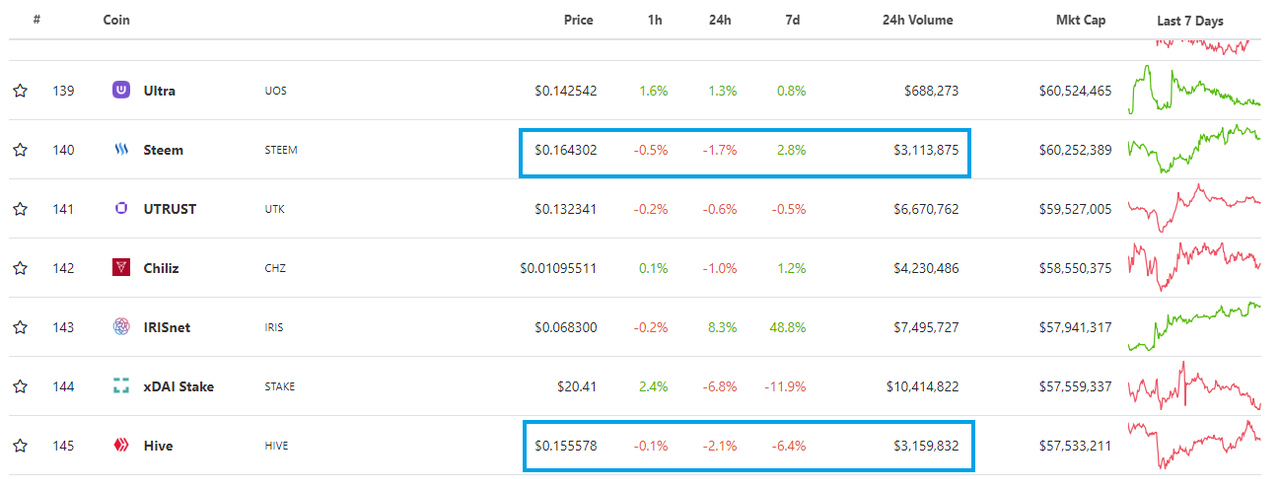
Task: Star the IRISnet coin
Action: [x=20, y=327]
